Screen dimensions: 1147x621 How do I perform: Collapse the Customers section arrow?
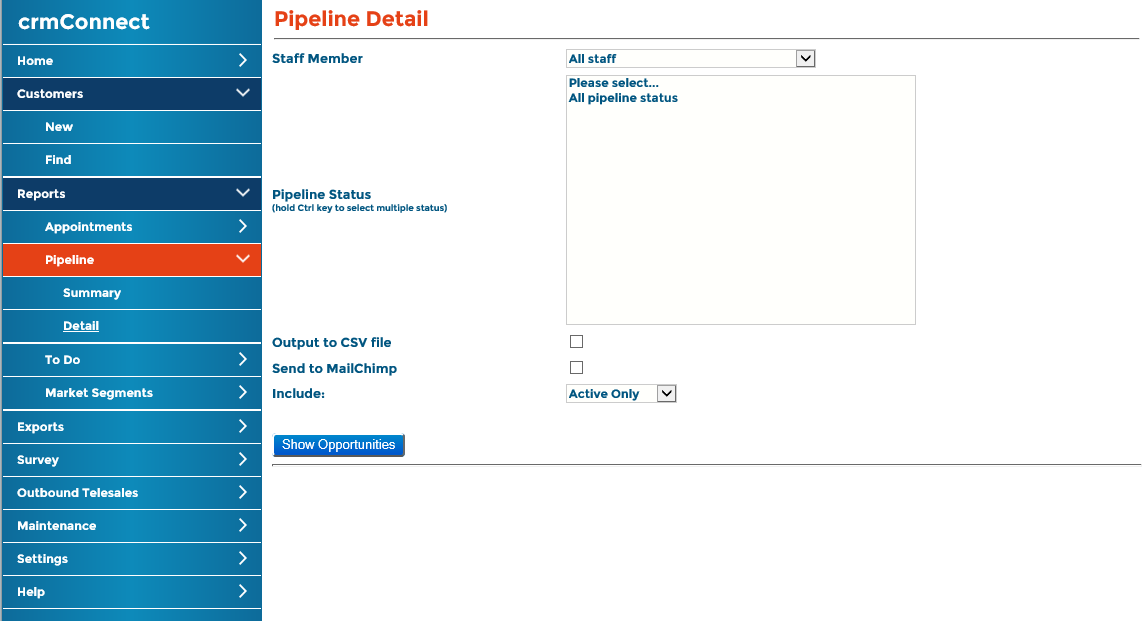(x=242, y=94)
